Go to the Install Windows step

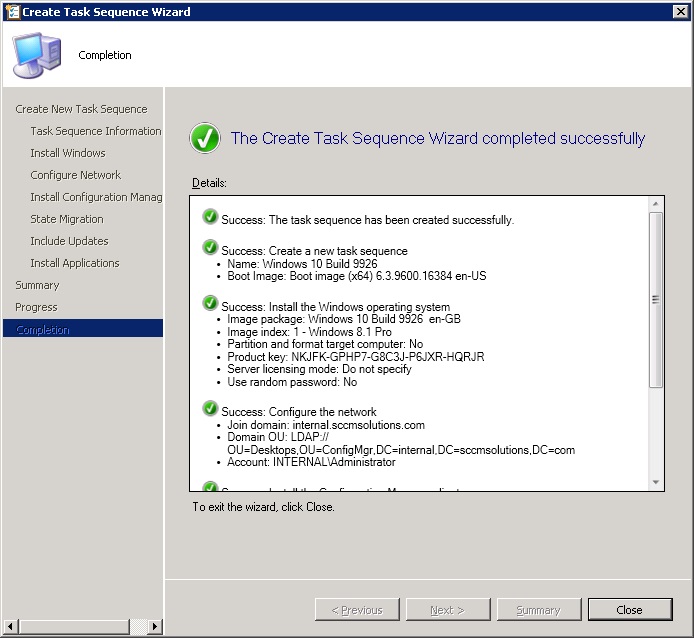(67, 153)
